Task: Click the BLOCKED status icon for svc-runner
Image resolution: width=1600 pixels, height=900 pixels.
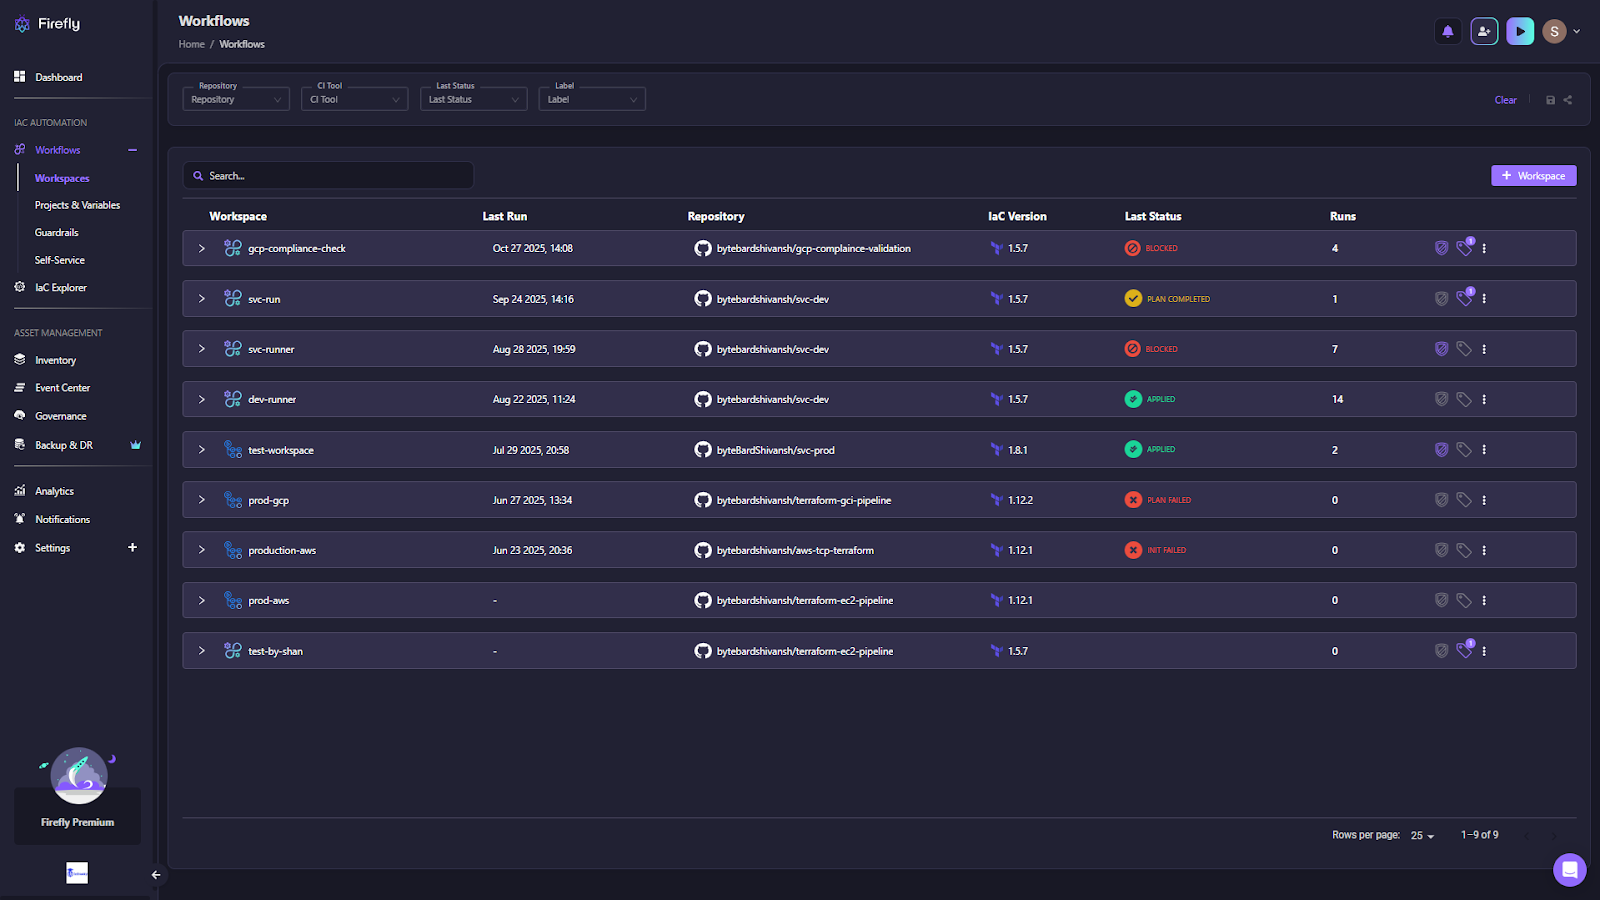Action: 1132,349
